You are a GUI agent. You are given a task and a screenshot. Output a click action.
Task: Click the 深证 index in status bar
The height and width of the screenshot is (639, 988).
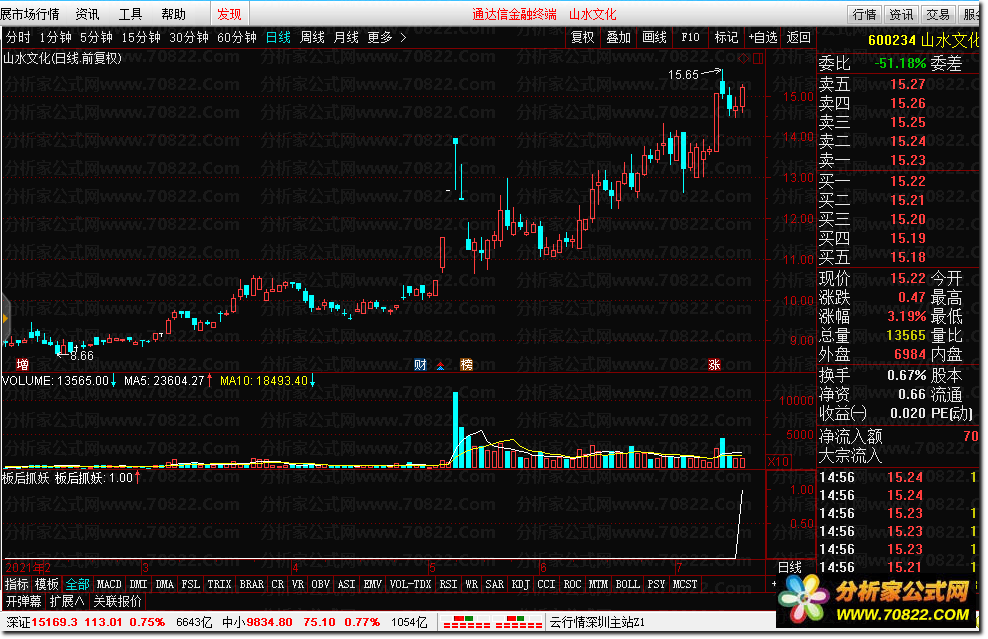point(19,622)
